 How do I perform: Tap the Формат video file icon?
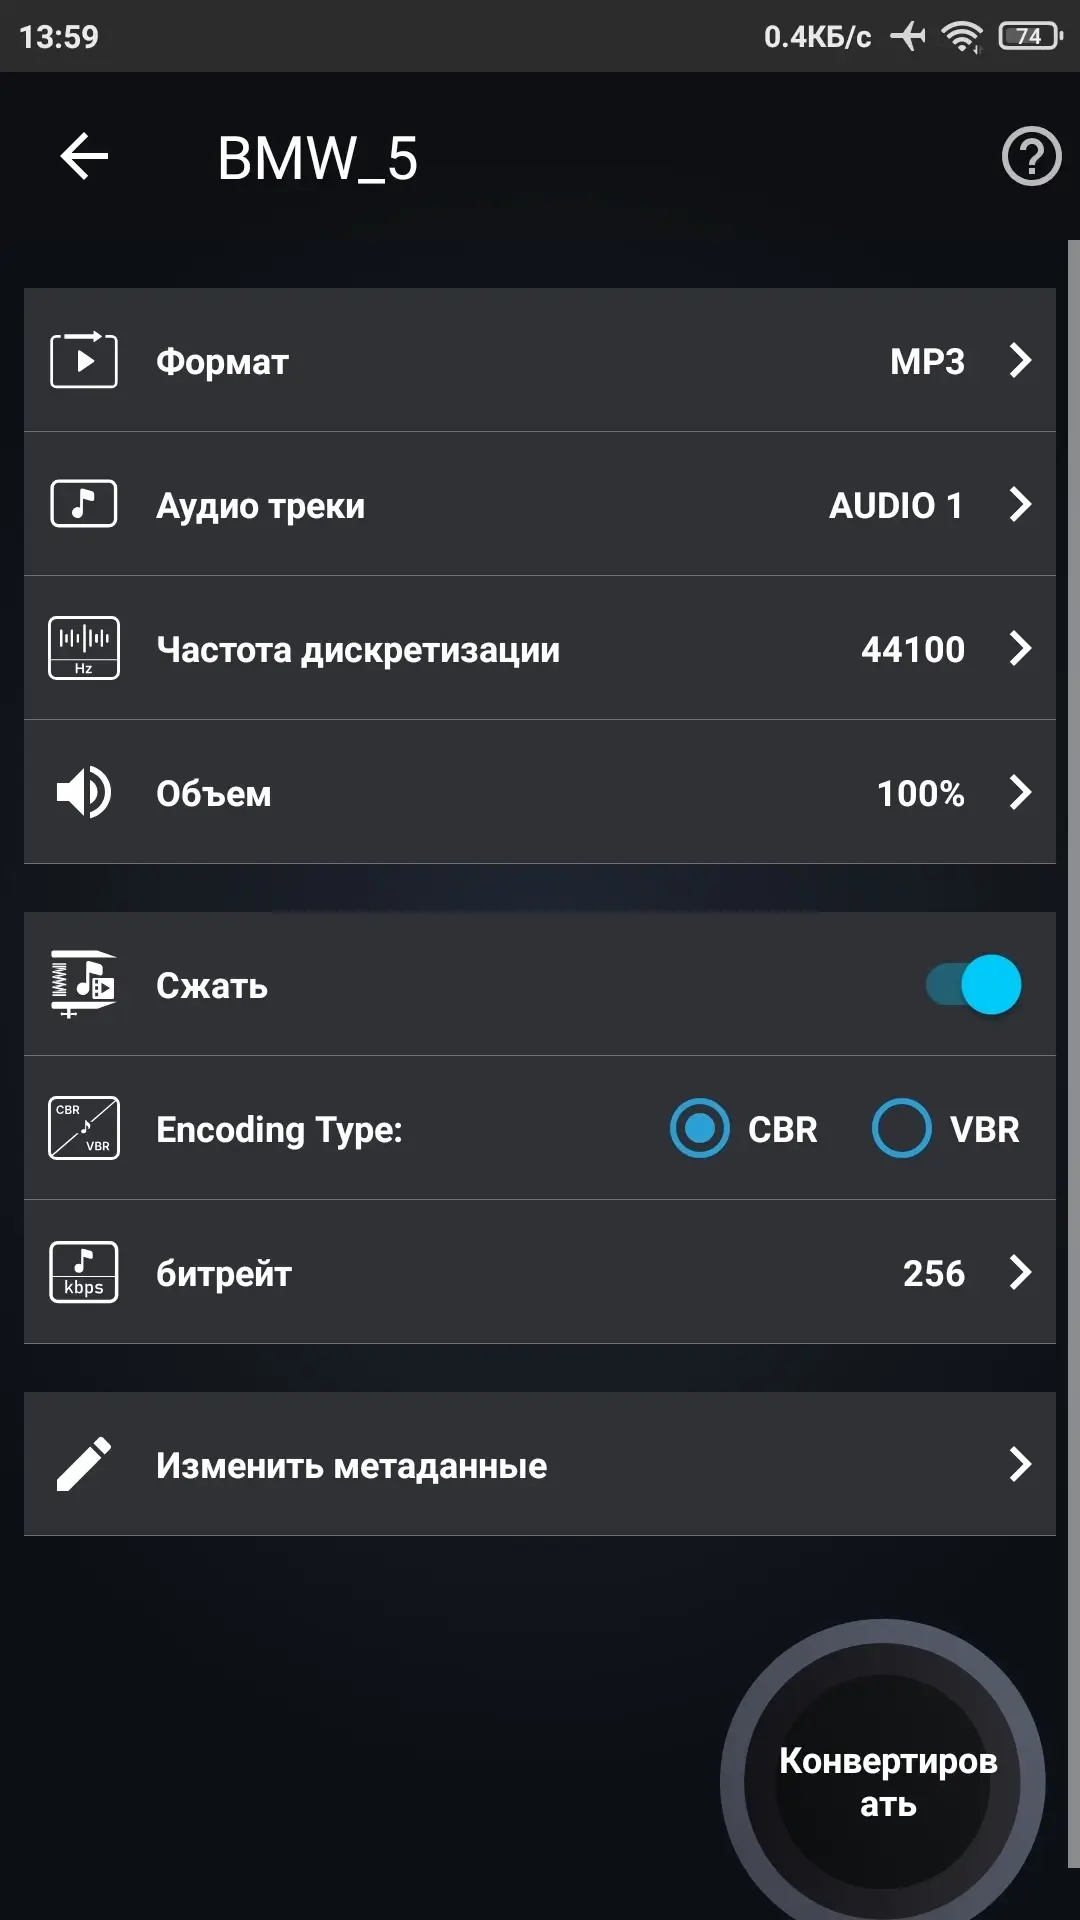tap(84, 360)
